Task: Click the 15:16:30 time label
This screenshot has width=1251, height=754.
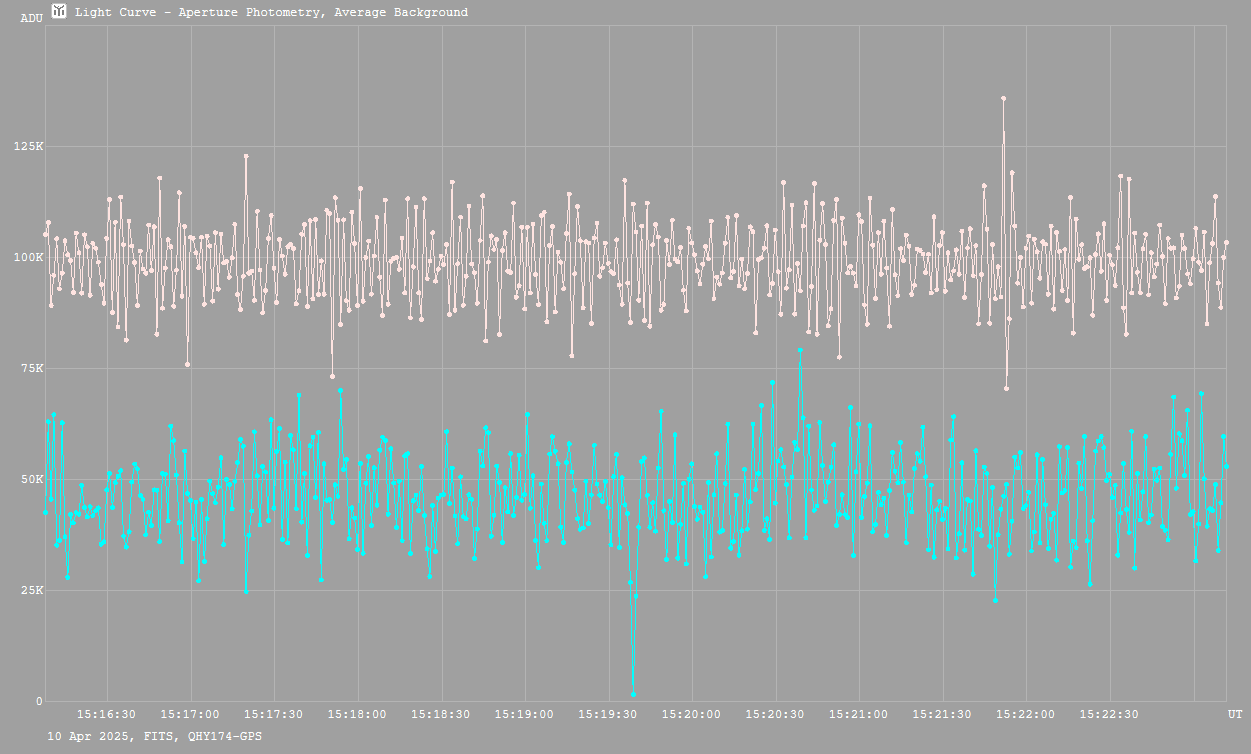Action: 107,714
